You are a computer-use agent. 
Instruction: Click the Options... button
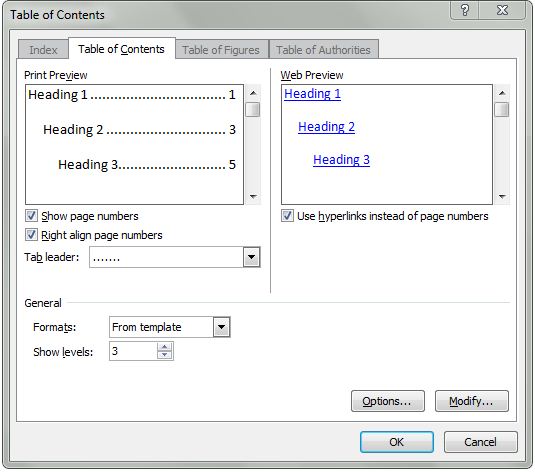388,401
